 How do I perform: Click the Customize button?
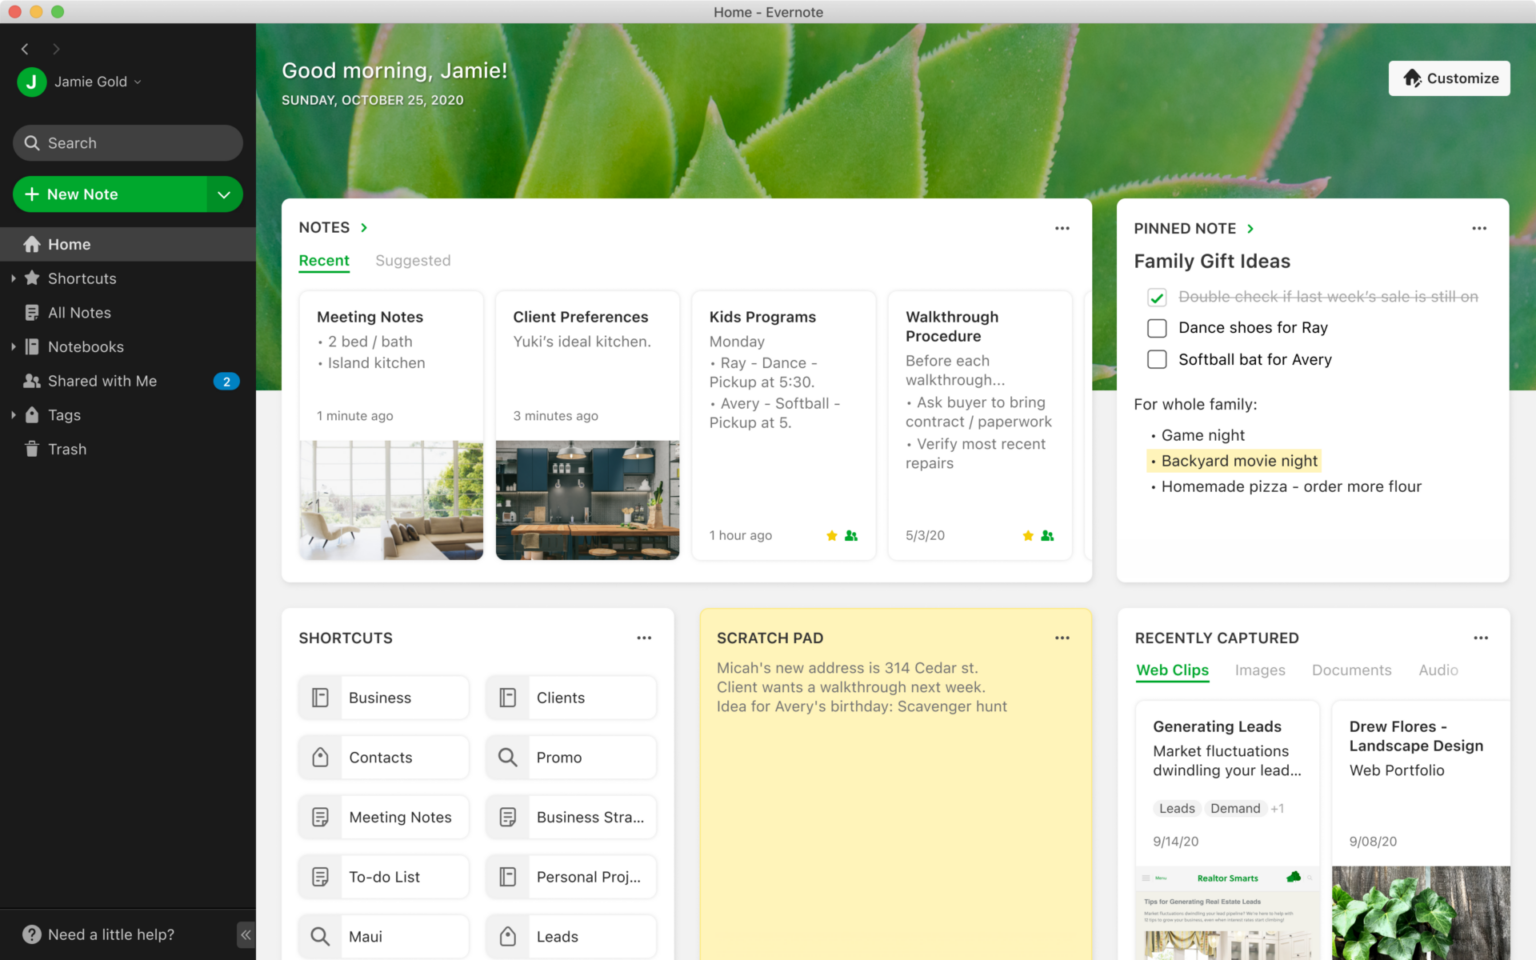(x=1448, y=78)
